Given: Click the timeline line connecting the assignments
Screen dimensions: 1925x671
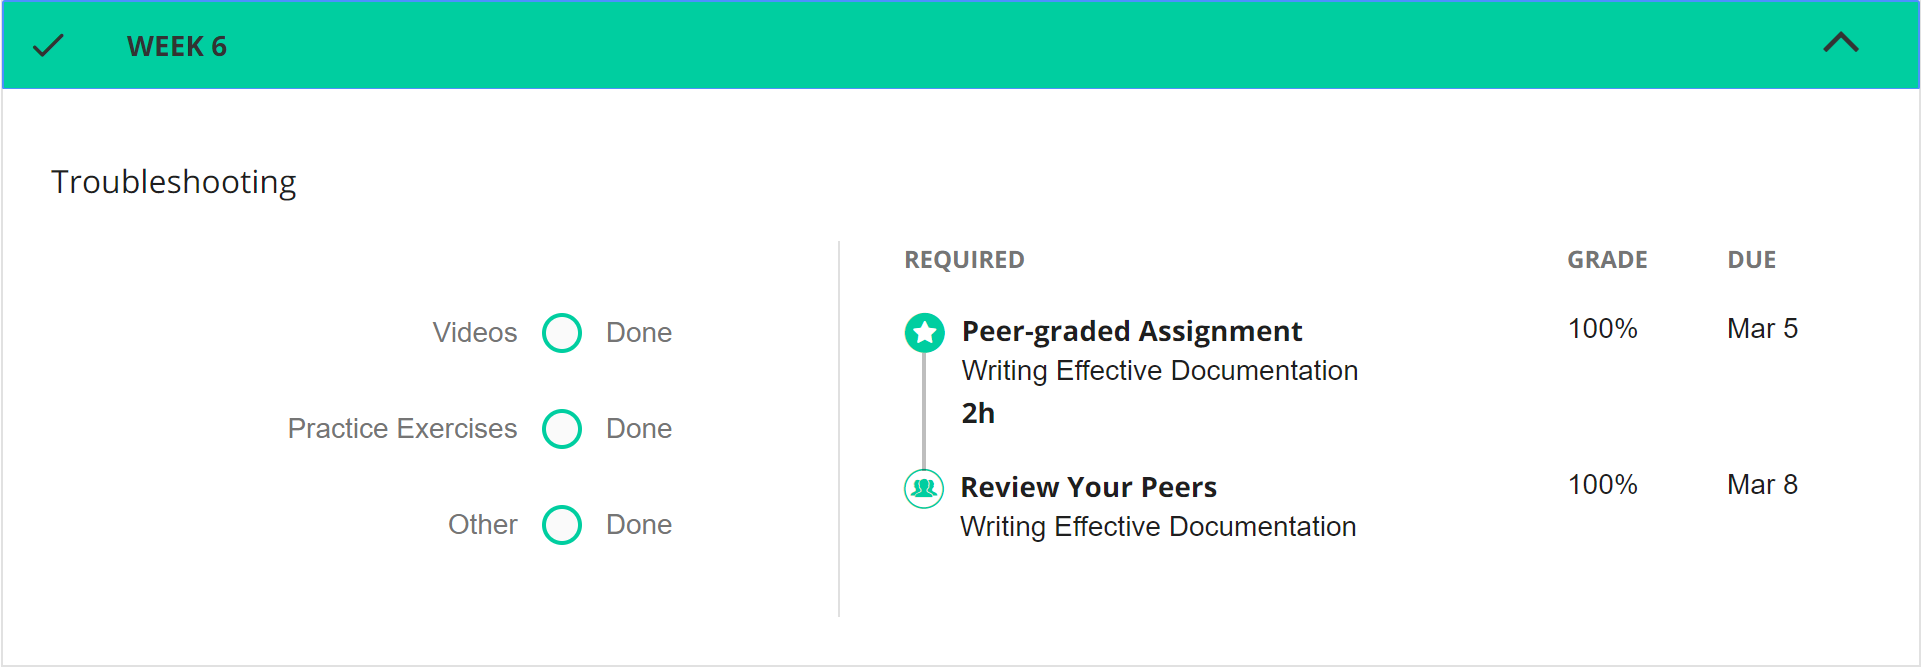Looking at the screenshot, I should click(x=924, y=412).
